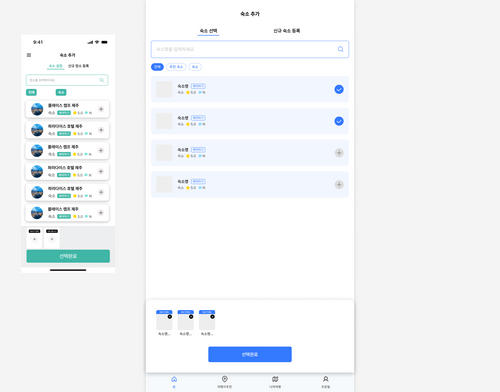This screenshot has height=392, width=500.
Task: Switch to underlined green tab in phone mockup
Action: 56,66
